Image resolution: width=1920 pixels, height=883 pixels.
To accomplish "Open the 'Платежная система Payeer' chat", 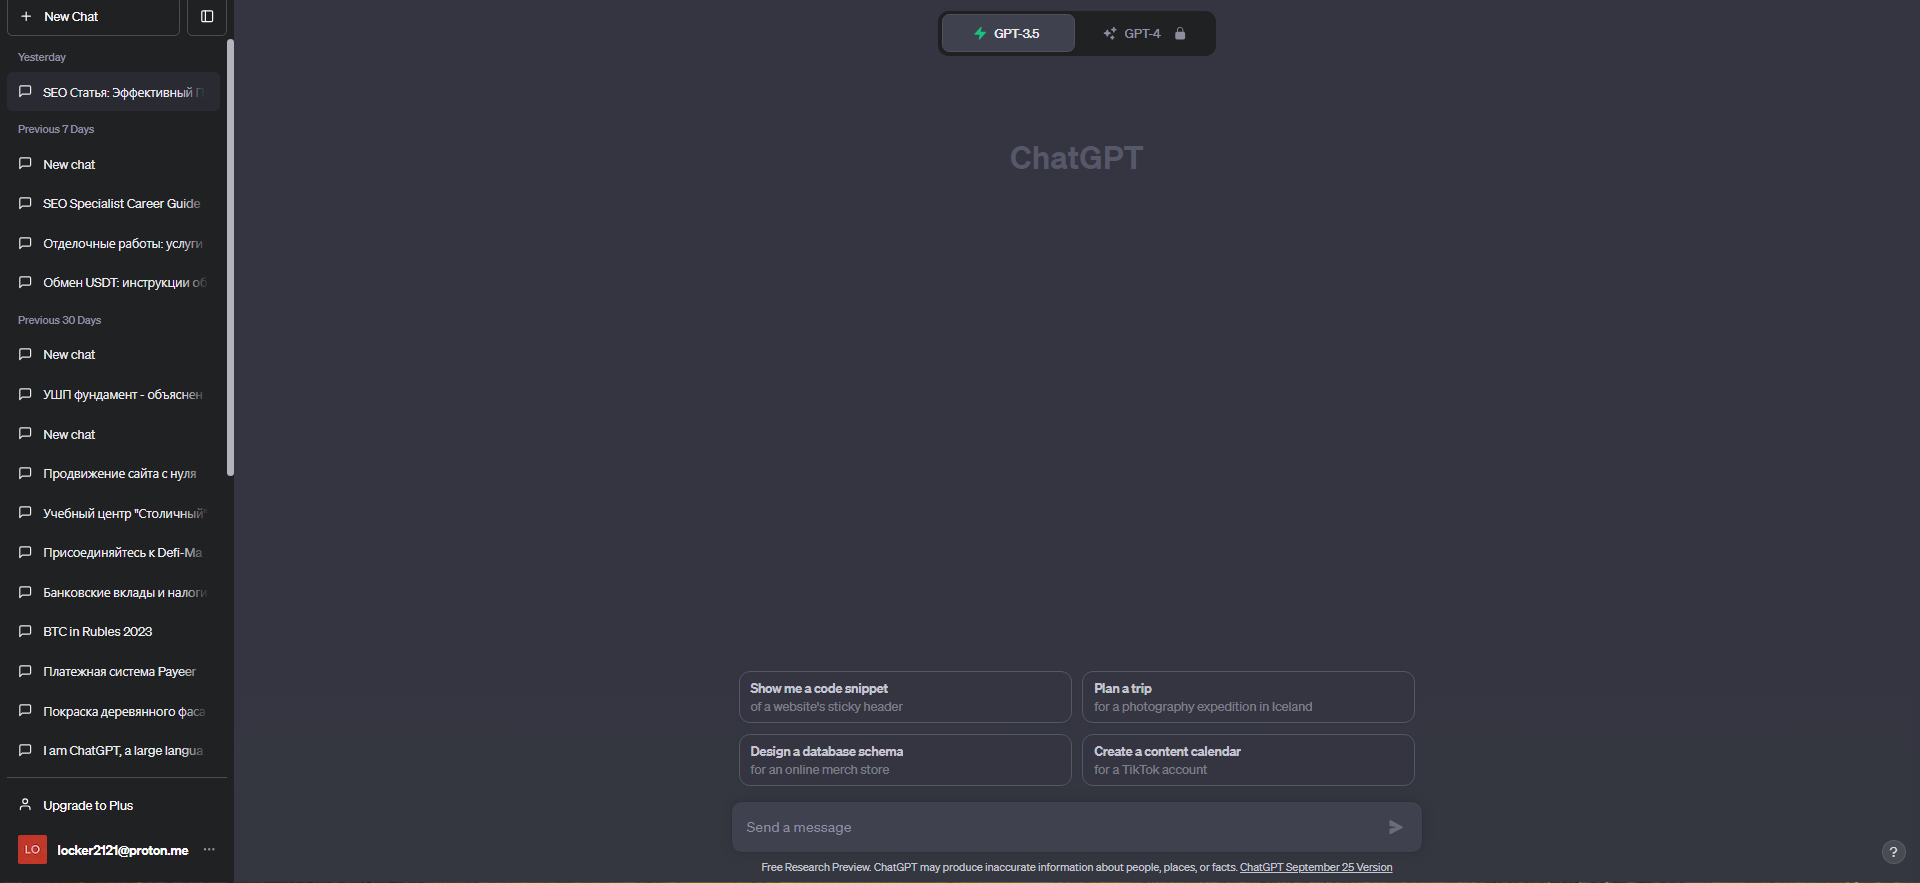I will [x=113, y=671].
